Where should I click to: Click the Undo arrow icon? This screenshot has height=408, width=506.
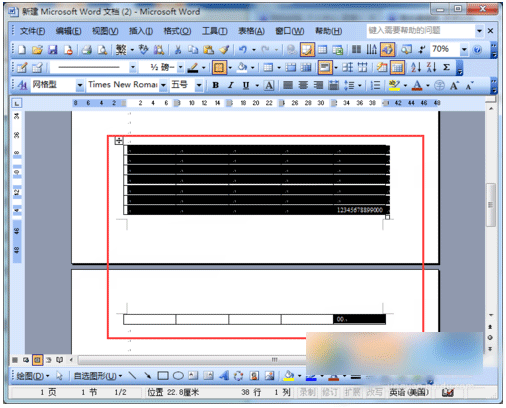point(243,50)
